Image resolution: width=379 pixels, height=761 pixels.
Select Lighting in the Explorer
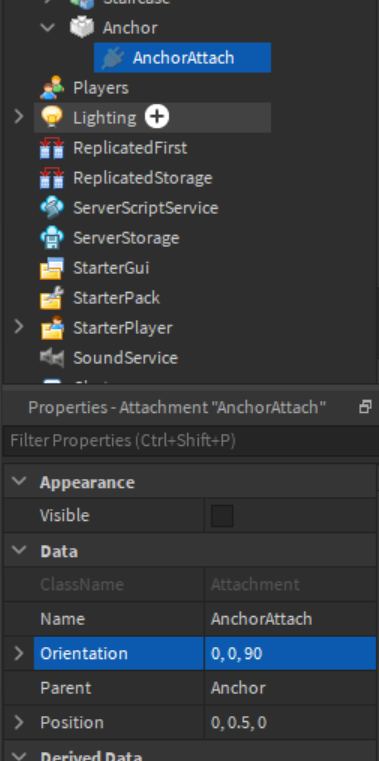(x=104, y=118)
